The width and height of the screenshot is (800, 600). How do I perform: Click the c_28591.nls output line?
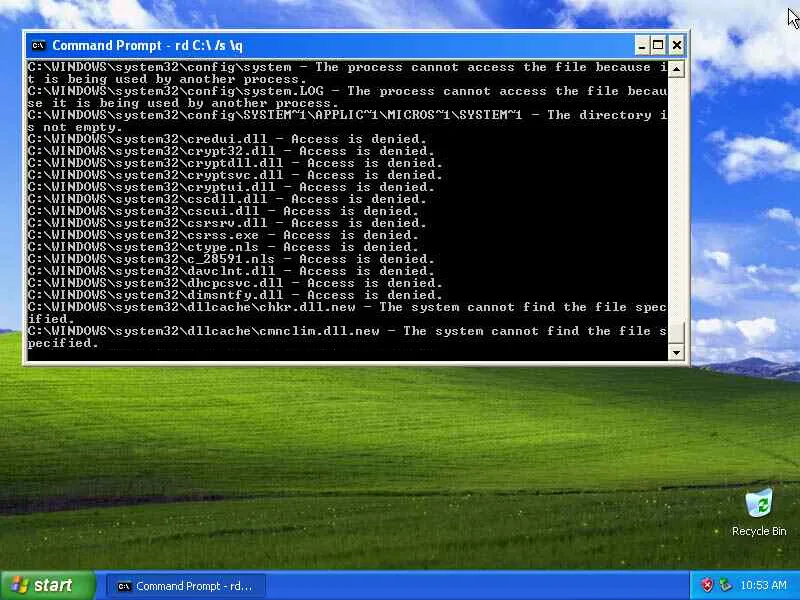231,259
